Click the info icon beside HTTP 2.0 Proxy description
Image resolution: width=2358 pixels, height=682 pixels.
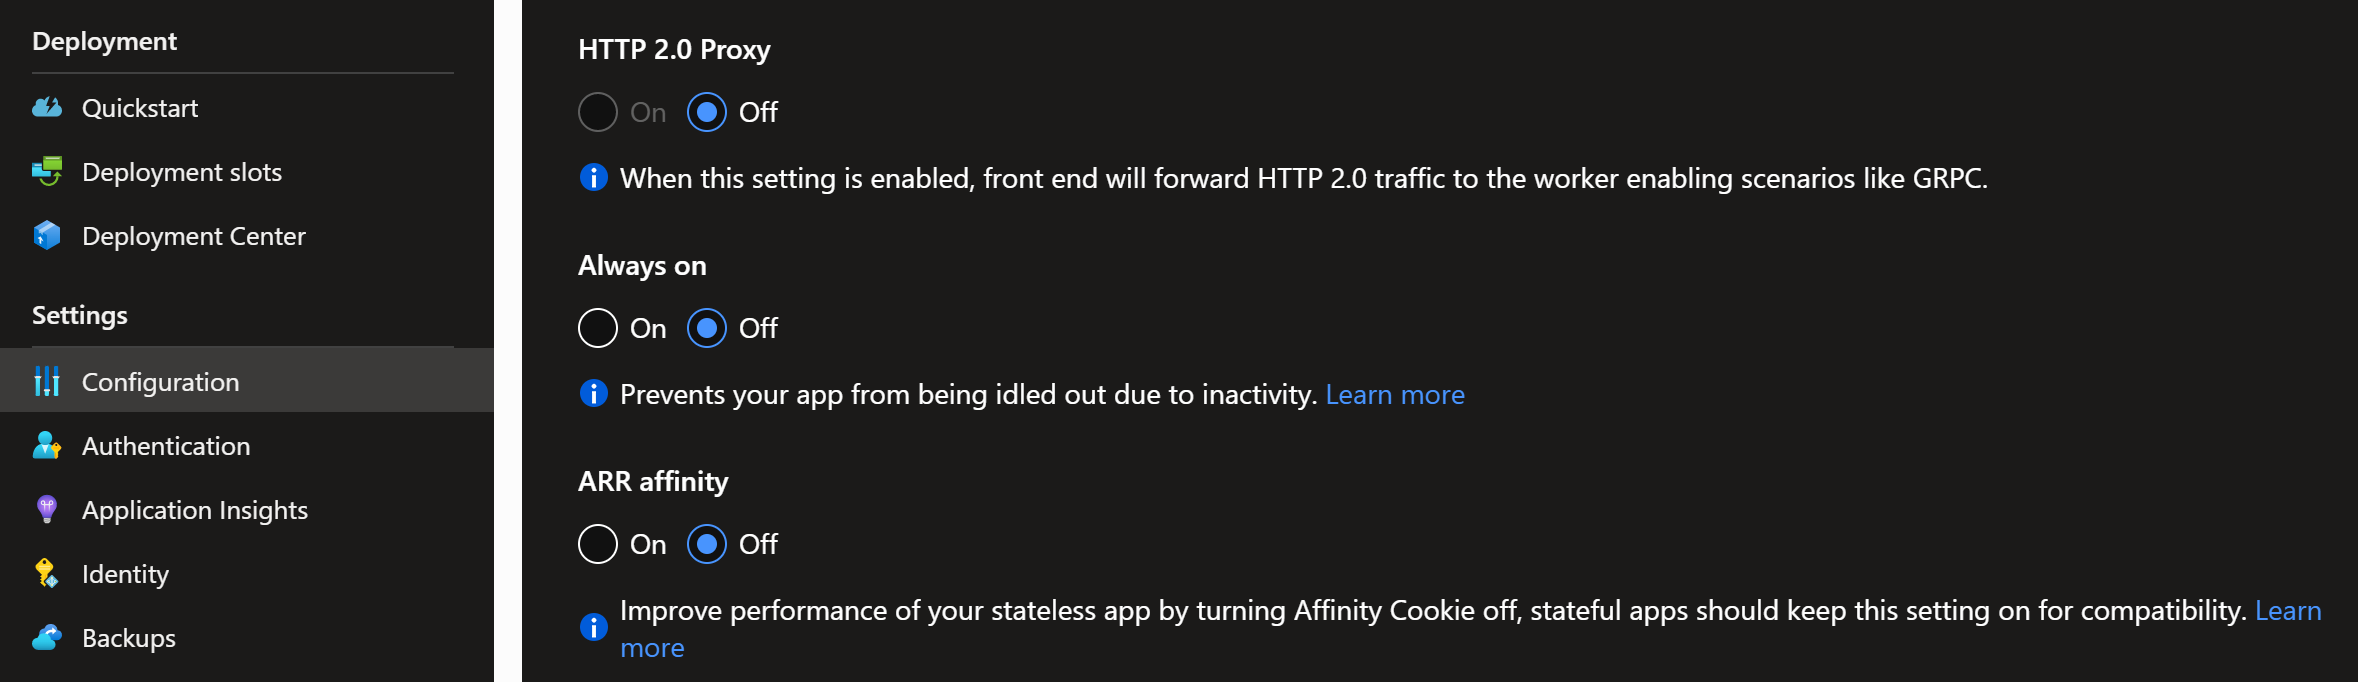594,177
